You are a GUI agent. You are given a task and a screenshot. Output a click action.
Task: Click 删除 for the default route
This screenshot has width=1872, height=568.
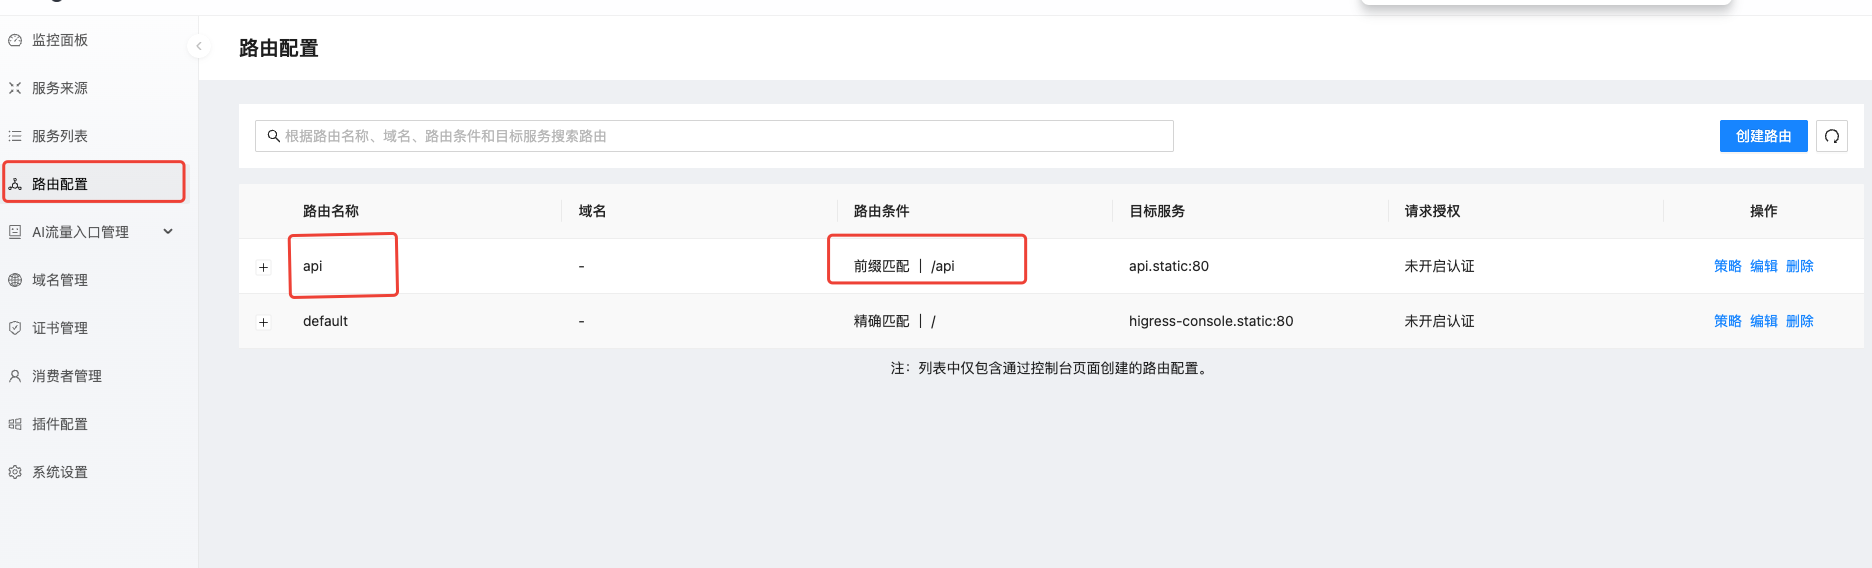1800,321
